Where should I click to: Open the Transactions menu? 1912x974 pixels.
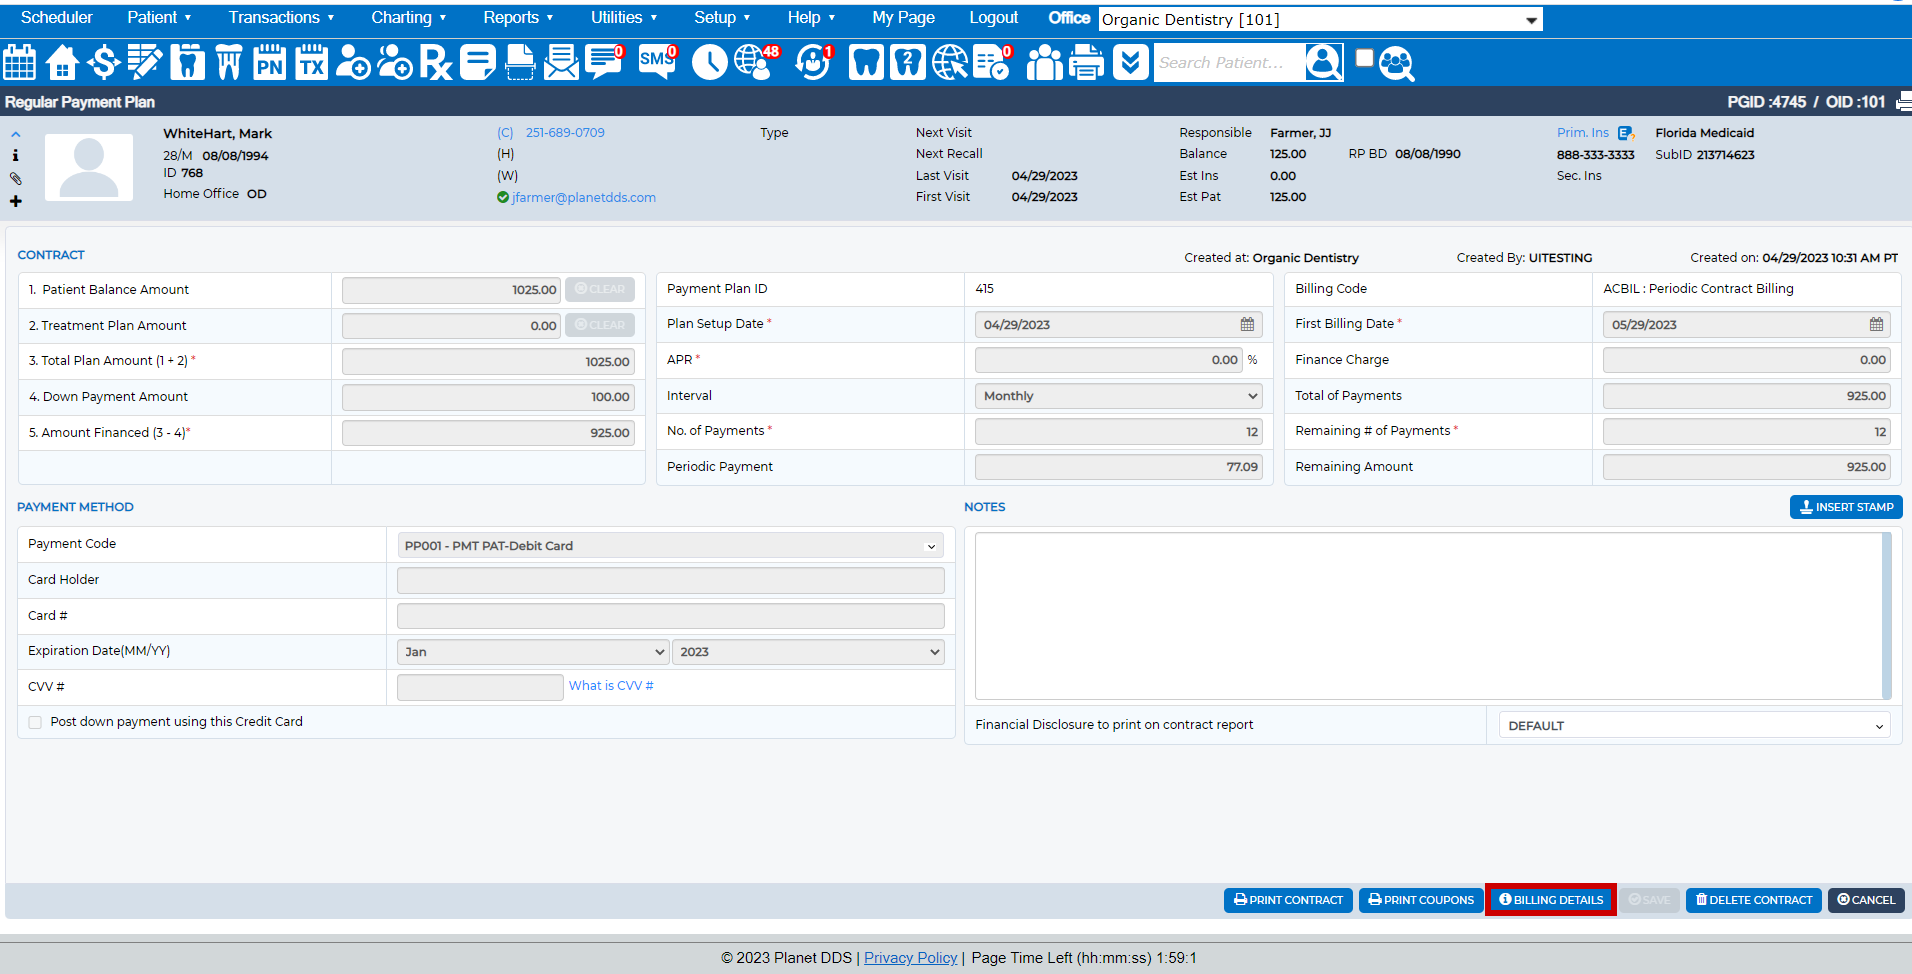[281, 18]
